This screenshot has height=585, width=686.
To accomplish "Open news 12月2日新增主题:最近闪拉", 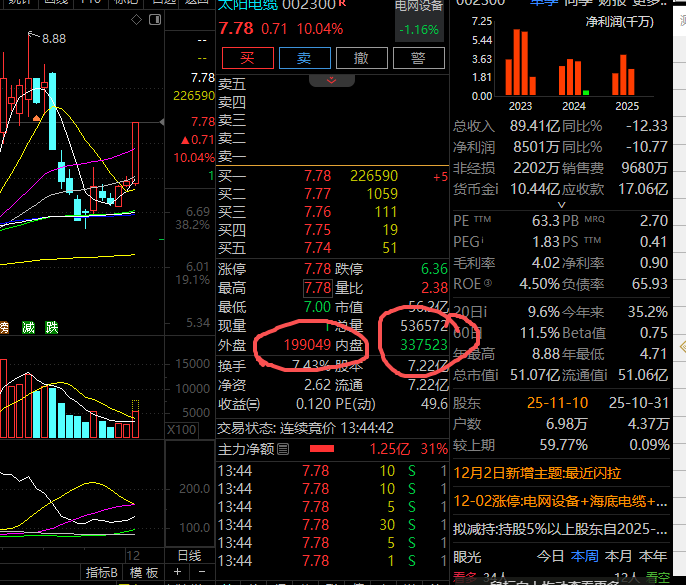I will [x=537, y=473].
